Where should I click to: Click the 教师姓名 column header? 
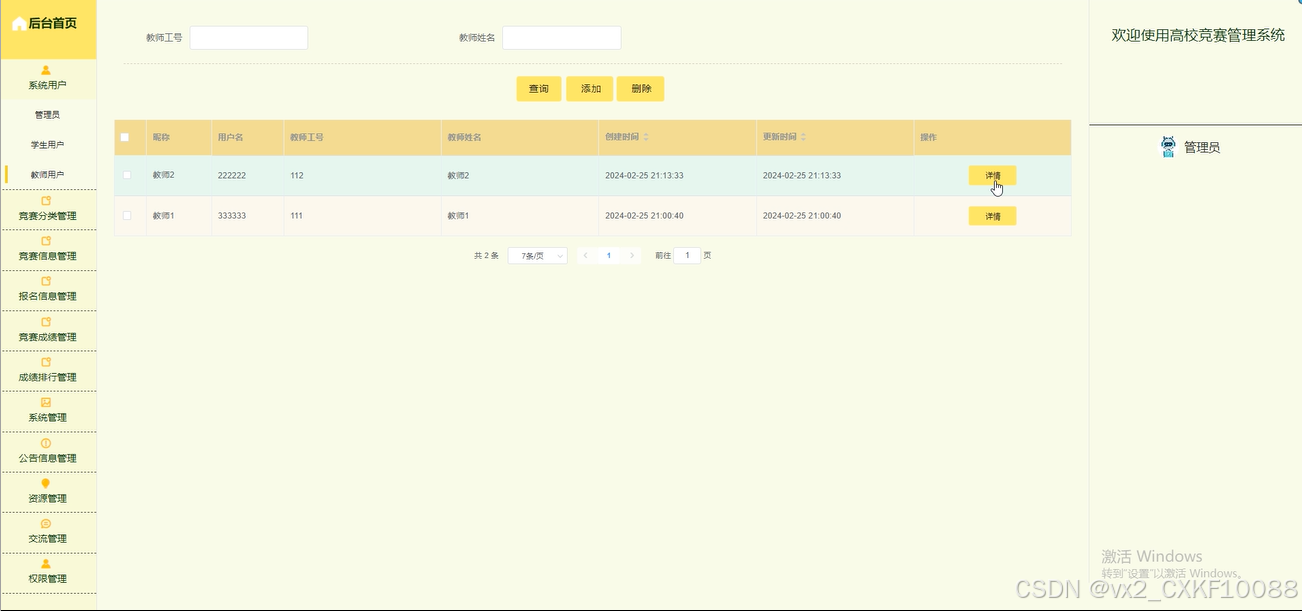(x=464, y=137)
